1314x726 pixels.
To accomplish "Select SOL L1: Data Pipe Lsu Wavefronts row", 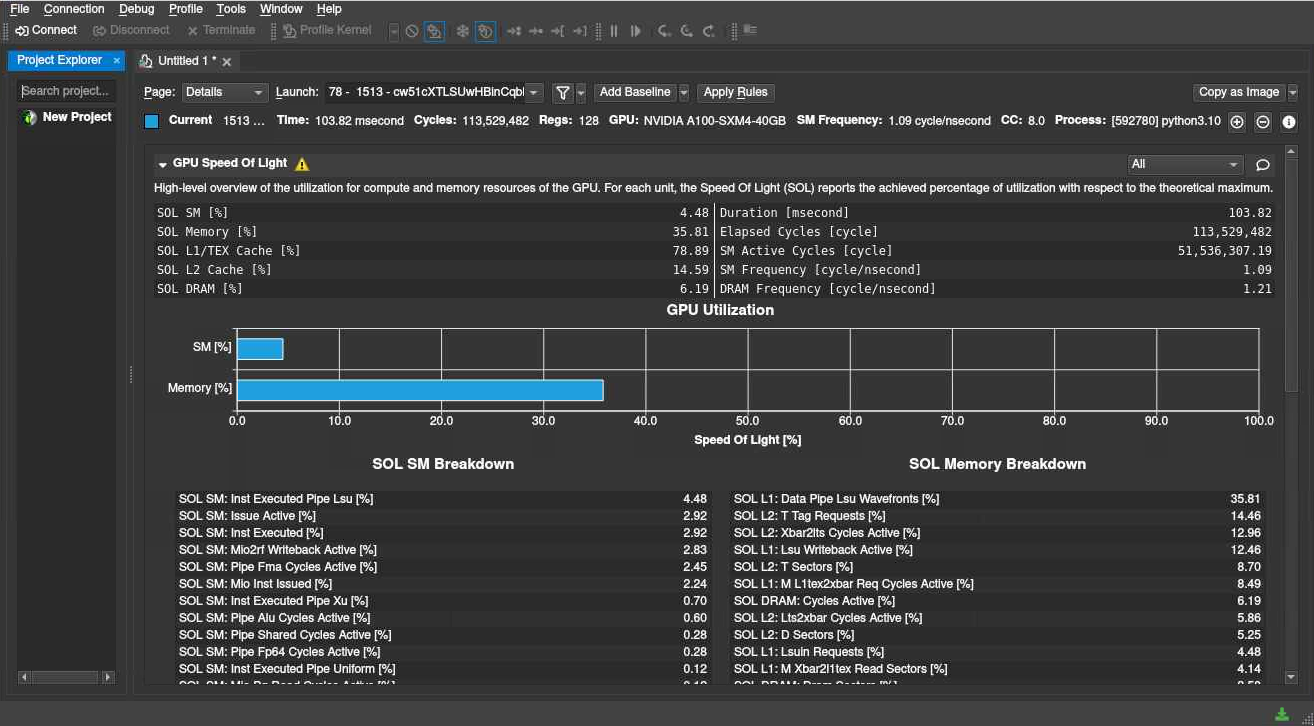I will [x=997, y=499].
